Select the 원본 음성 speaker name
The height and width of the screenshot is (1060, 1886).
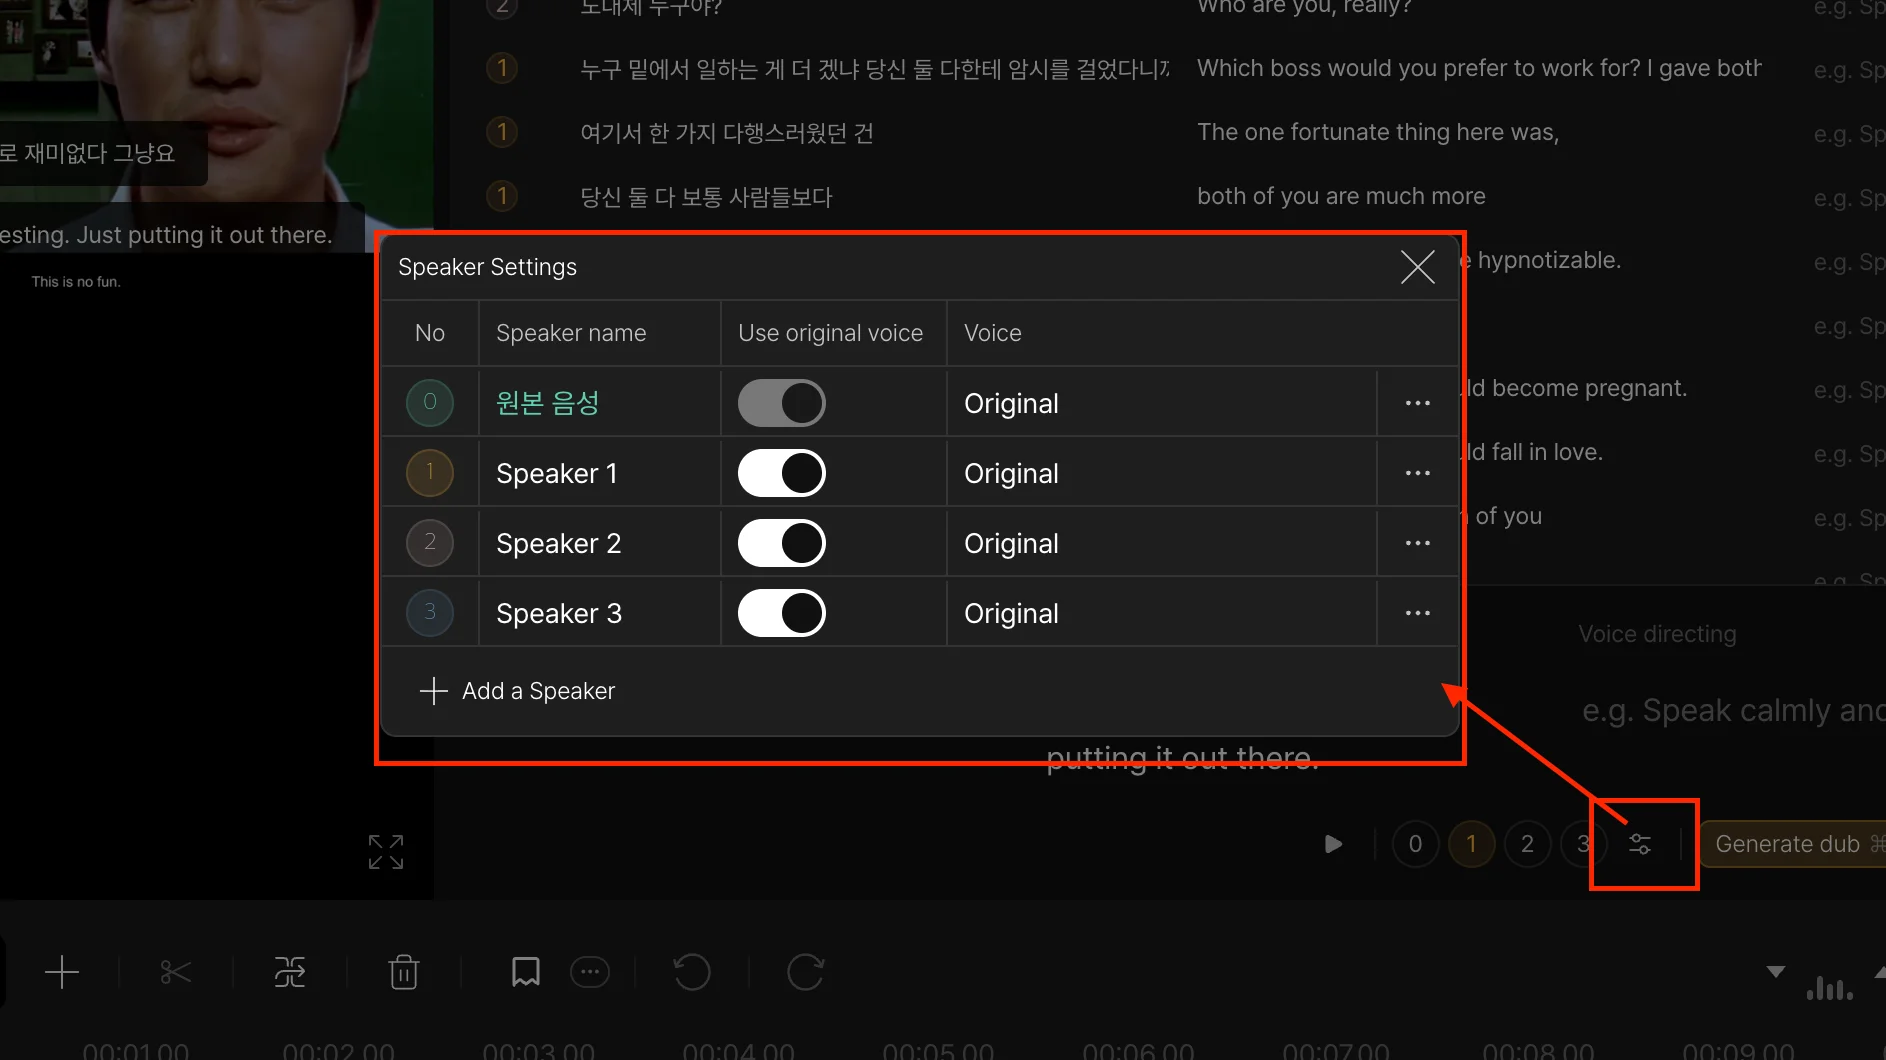point(548,403)
